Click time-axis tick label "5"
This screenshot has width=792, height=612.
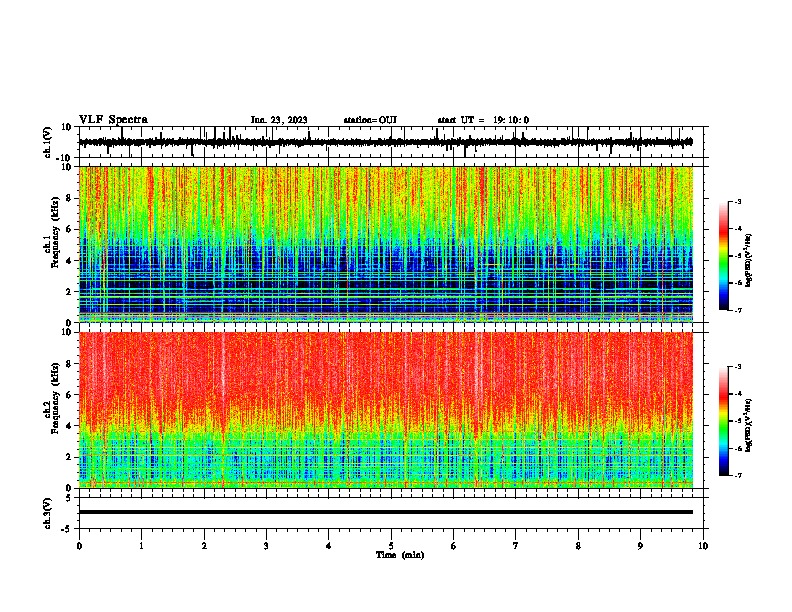(x=391, y=546)
